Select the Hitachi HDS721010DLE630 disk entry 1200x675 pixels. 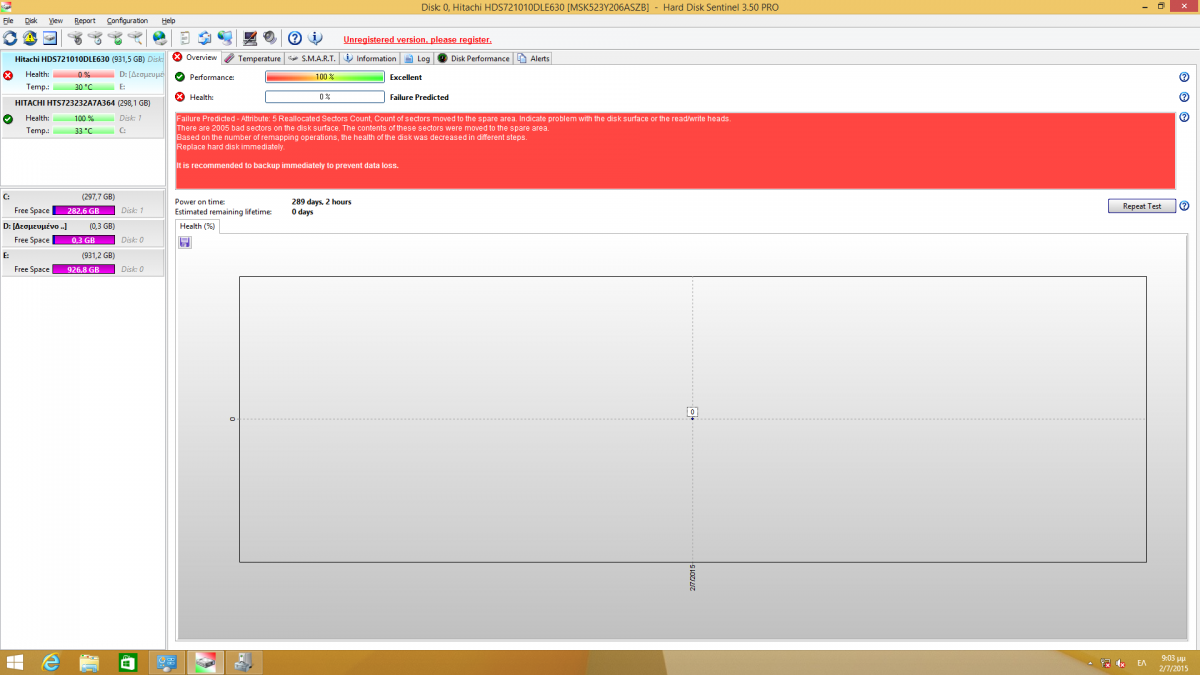click(x=82, y=73)
